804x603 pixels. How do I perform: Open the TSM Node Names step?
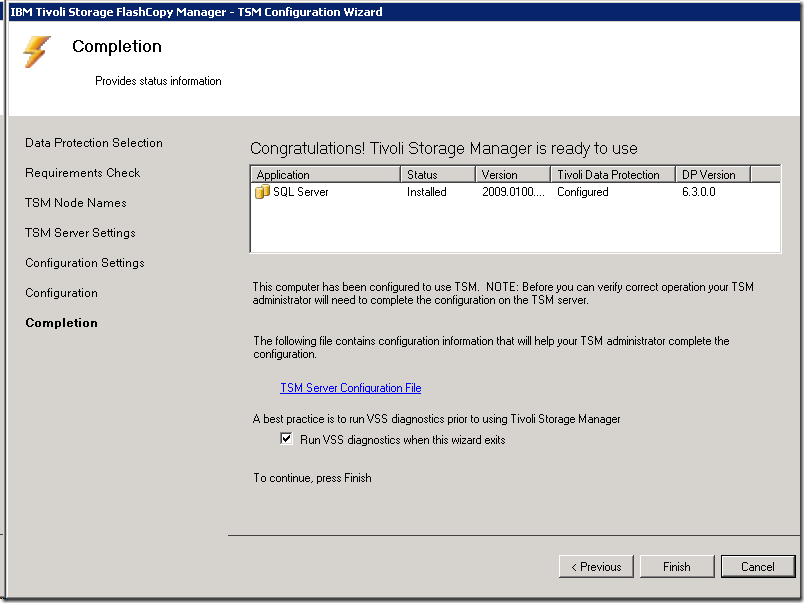pyautogui.click(x=76, y=203)
